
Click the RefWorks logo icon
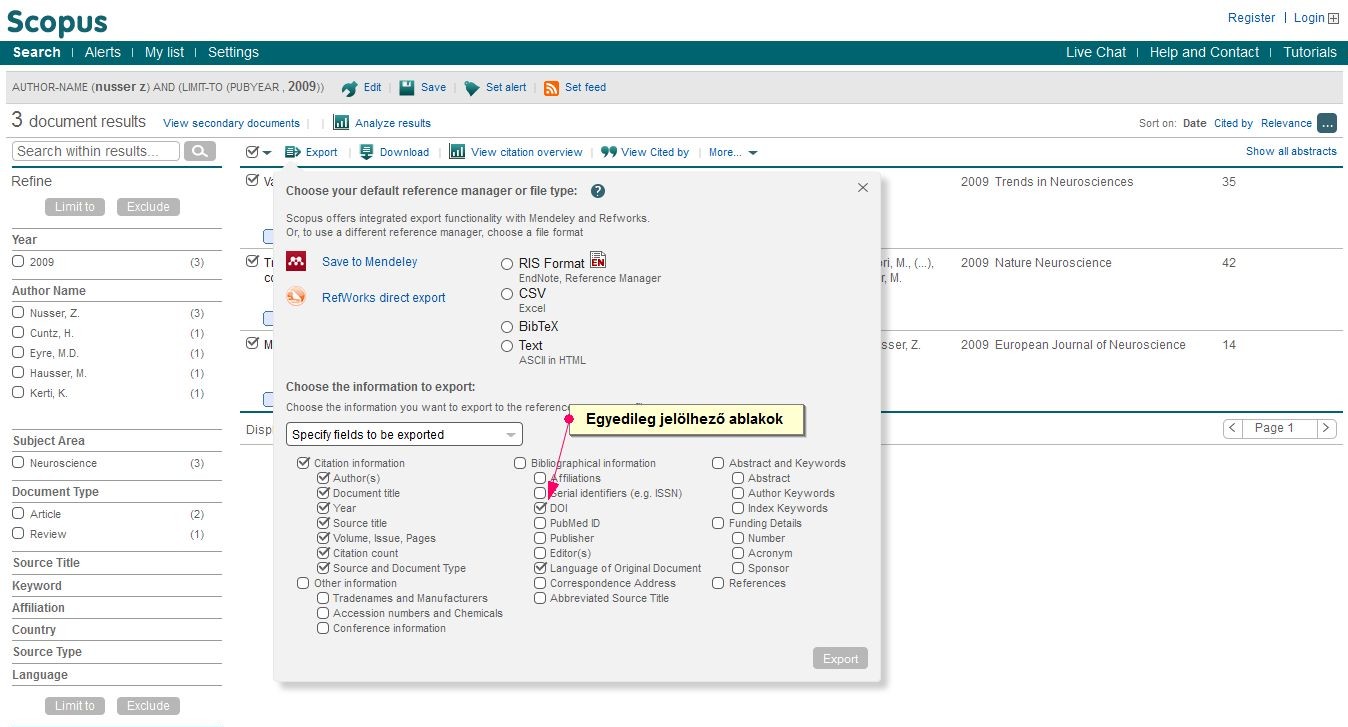296,297
